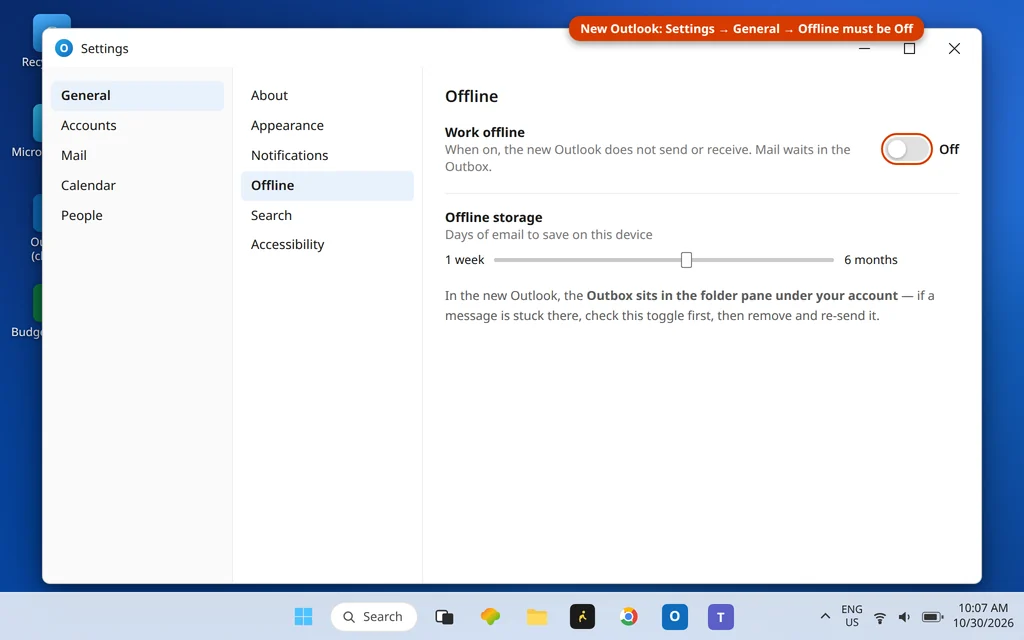This screenshot has width=1024, height=640.
Task: Open Teams from the taskbar
Action: click(x=721, y=616)
